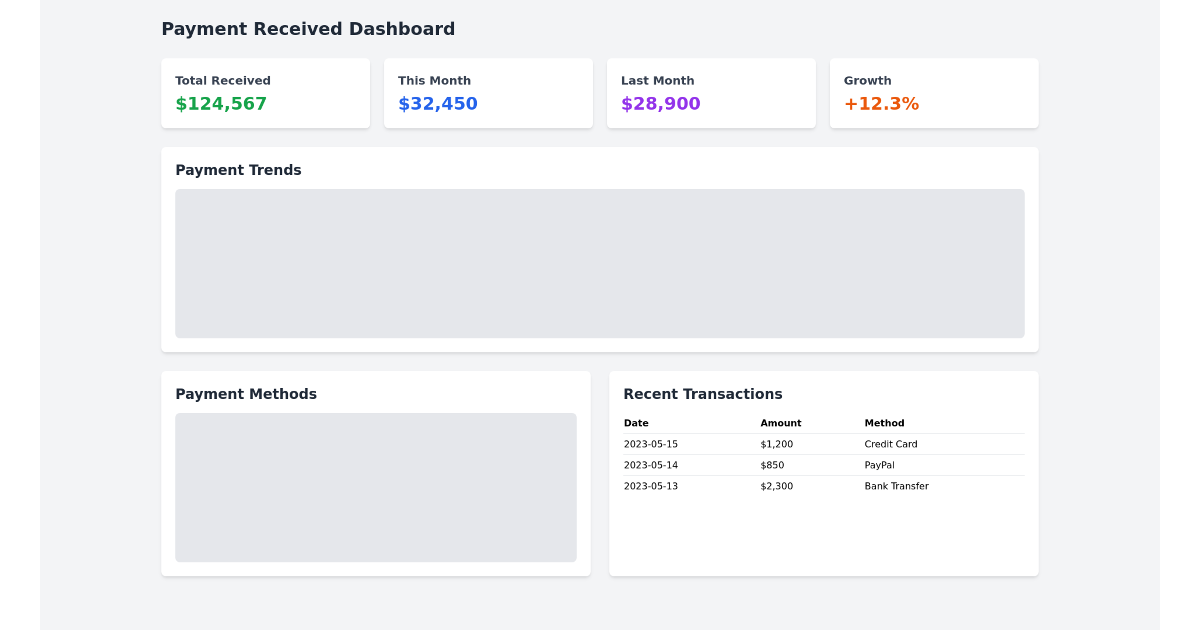Select the Total Received stat card
Viewport: 1200px width, 630px height.
click(265, 93)
